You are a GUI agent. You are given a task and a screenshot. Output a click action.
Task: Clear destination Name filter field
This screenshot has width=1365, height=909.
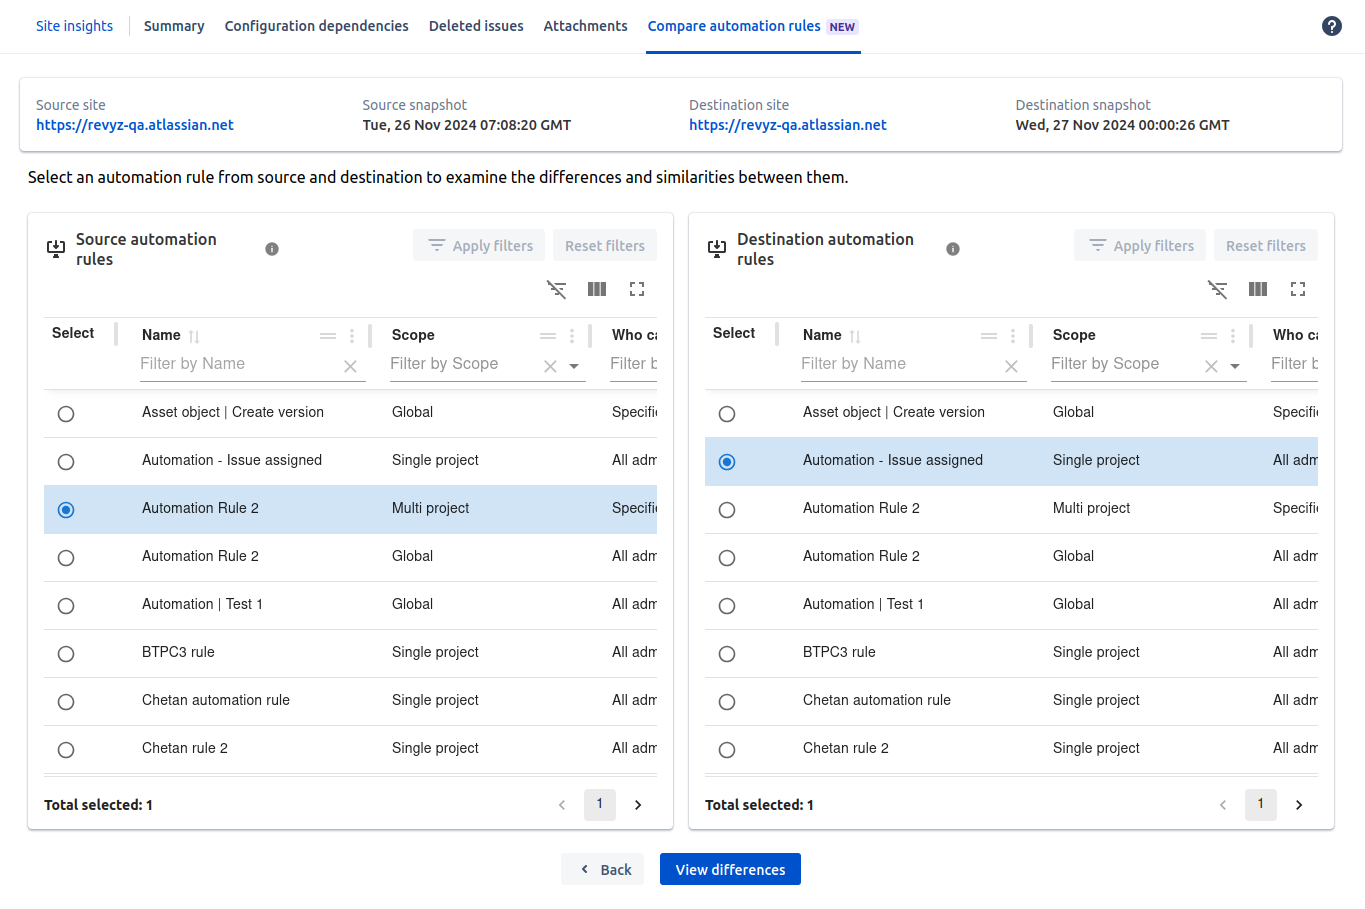tap(1011, 366)
